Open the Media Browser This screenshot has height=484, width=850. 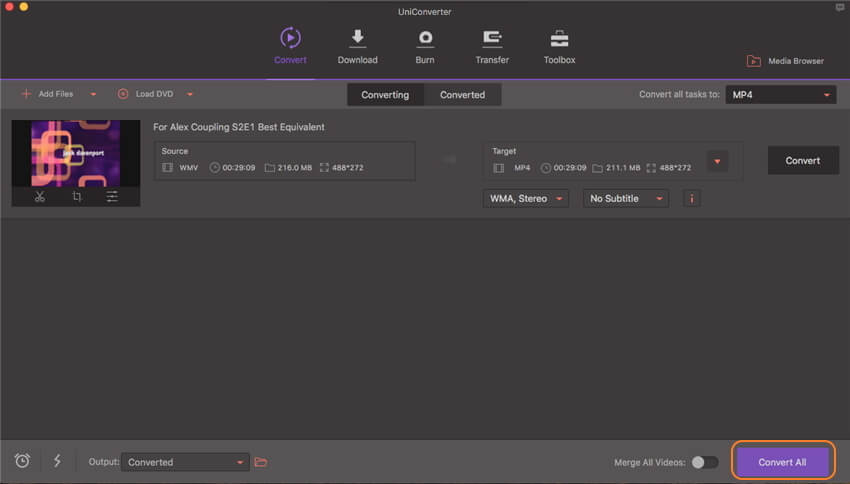click(x=785, y=61)
